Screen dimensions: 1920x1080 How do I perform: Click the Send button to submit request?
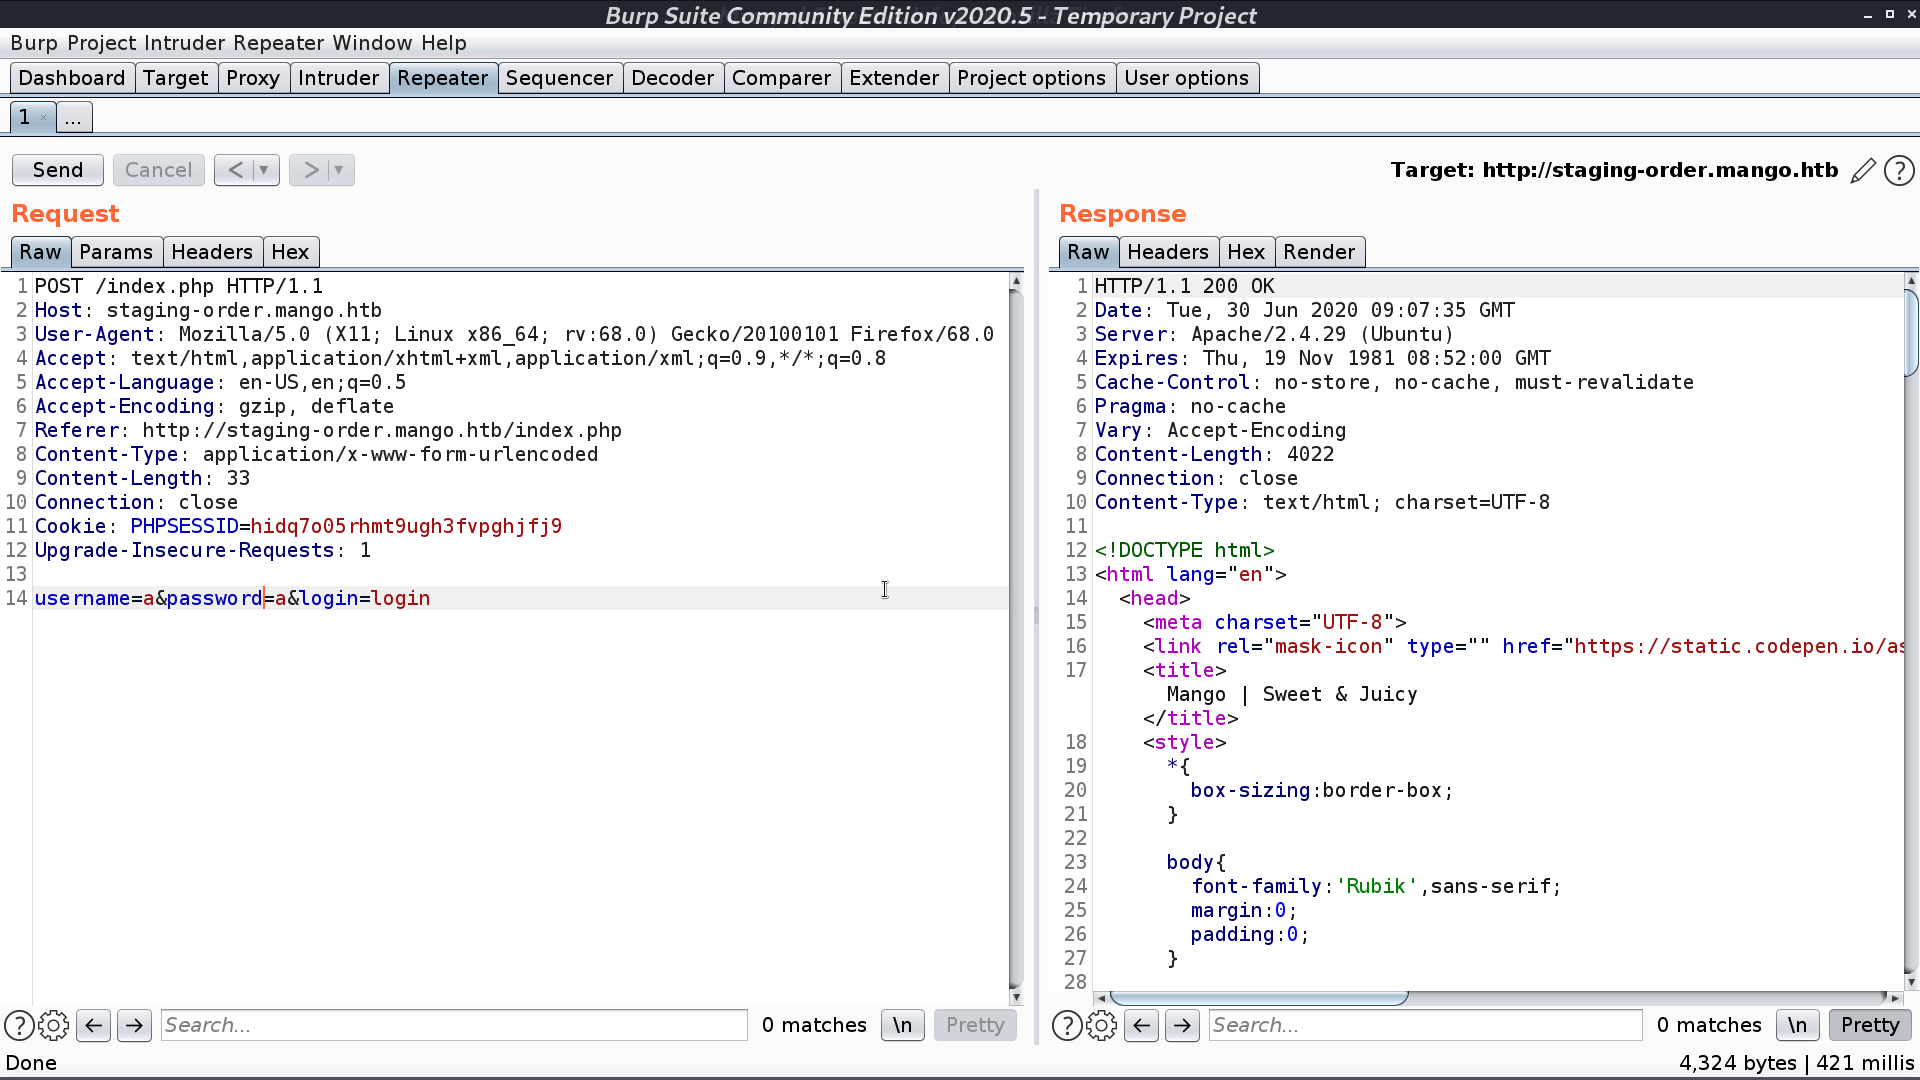tap(57, 169)
